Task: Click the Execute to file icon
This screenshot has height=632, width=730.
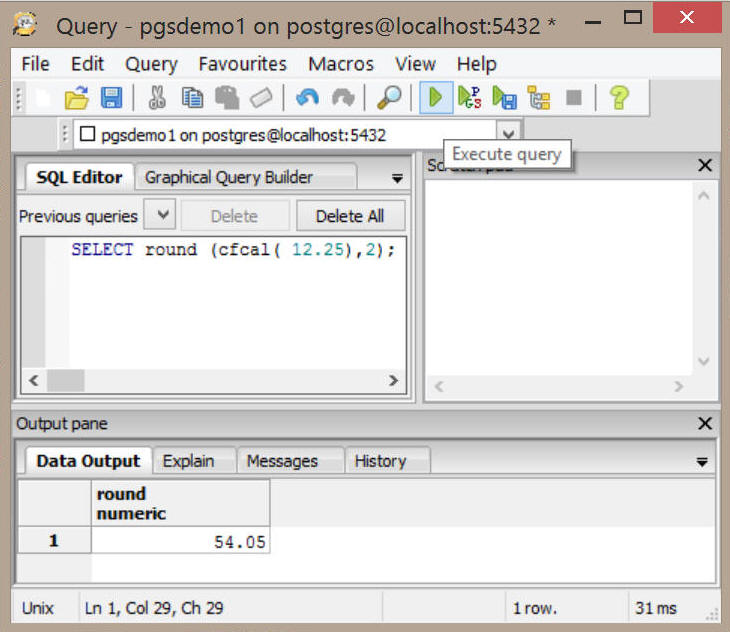Action: (x=504, y=98)
